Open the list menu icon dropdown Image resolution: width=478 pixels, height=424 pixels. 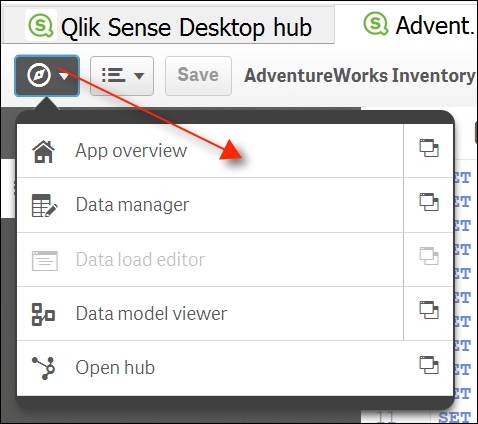[122, 76]
